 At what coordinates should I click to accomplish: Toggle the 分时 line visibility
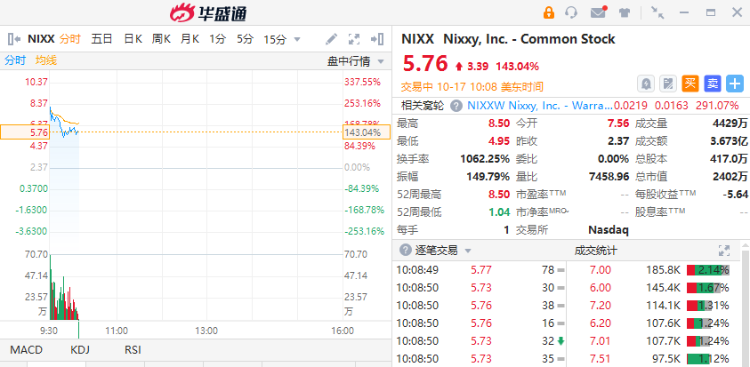15,60
